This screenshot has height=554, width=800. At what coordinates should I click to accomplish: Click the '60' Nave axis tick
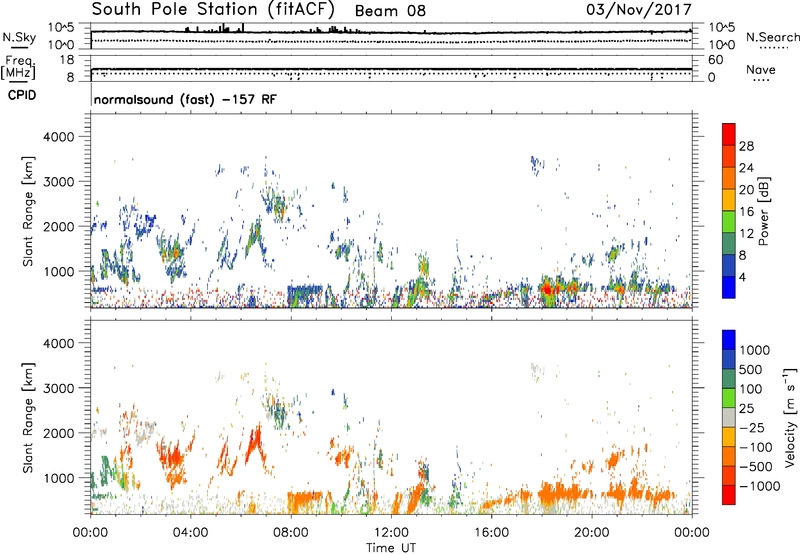click(716, 60)
